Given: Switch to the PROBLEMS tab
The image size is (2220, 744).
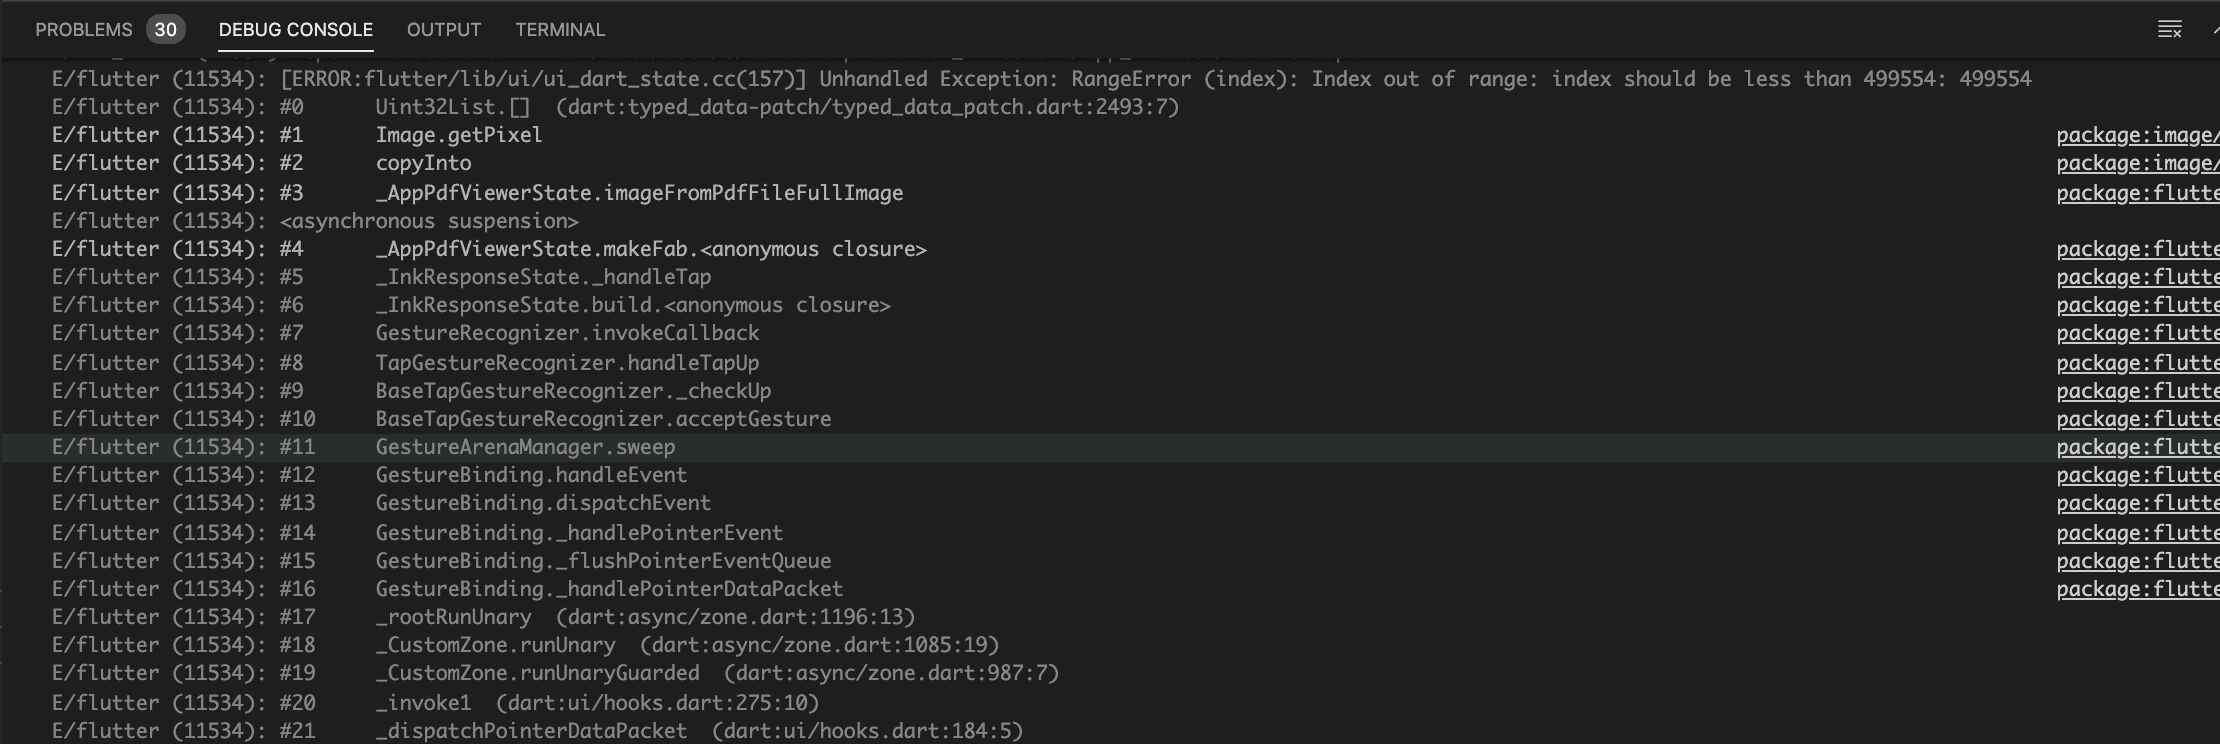Looking at the screenshot, I should (x=82, y=29).
